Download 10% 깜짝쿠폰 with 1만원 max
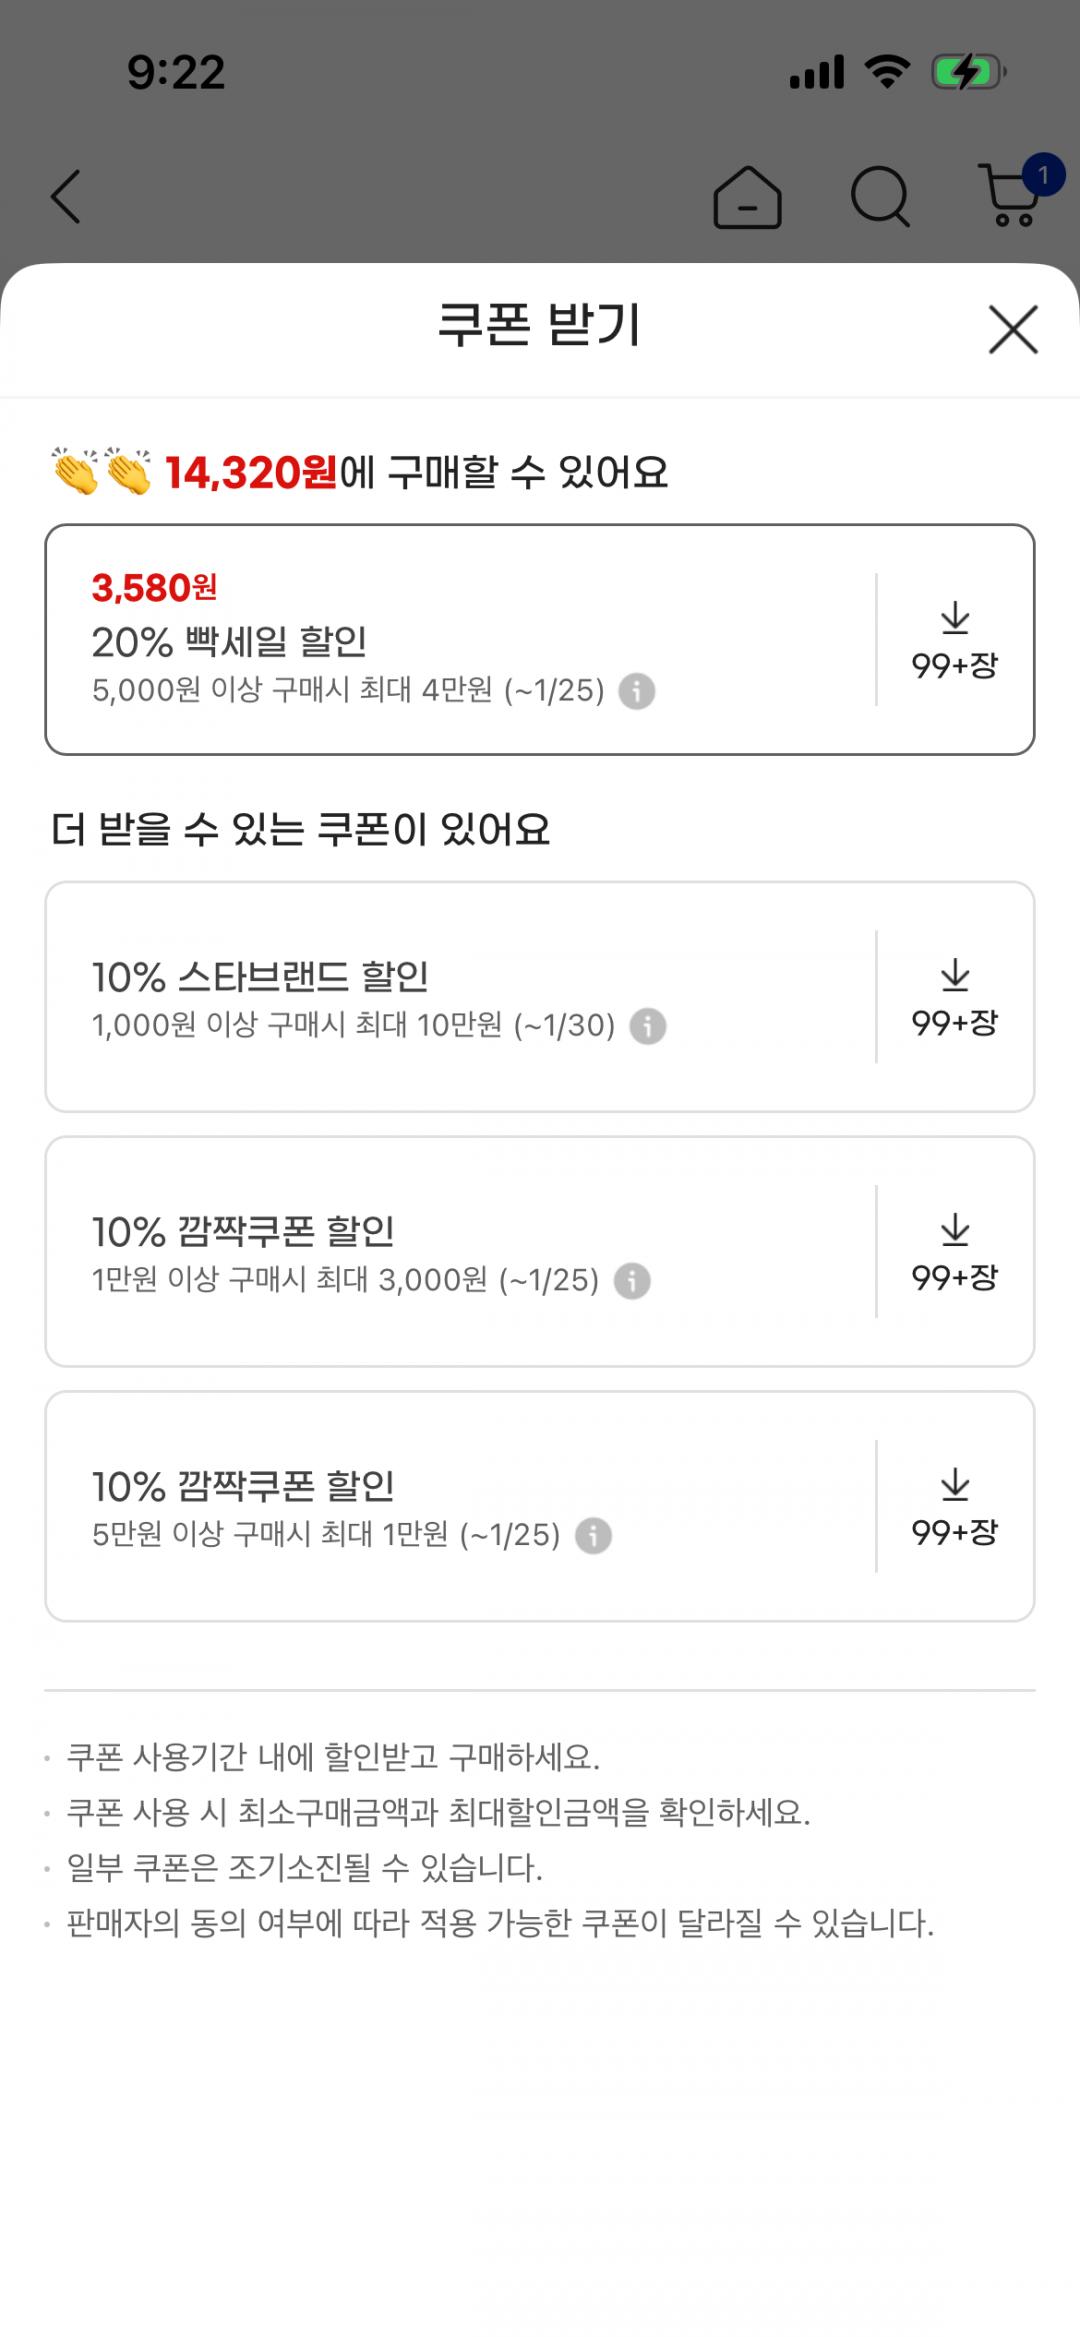 (x=955, y=1507)
